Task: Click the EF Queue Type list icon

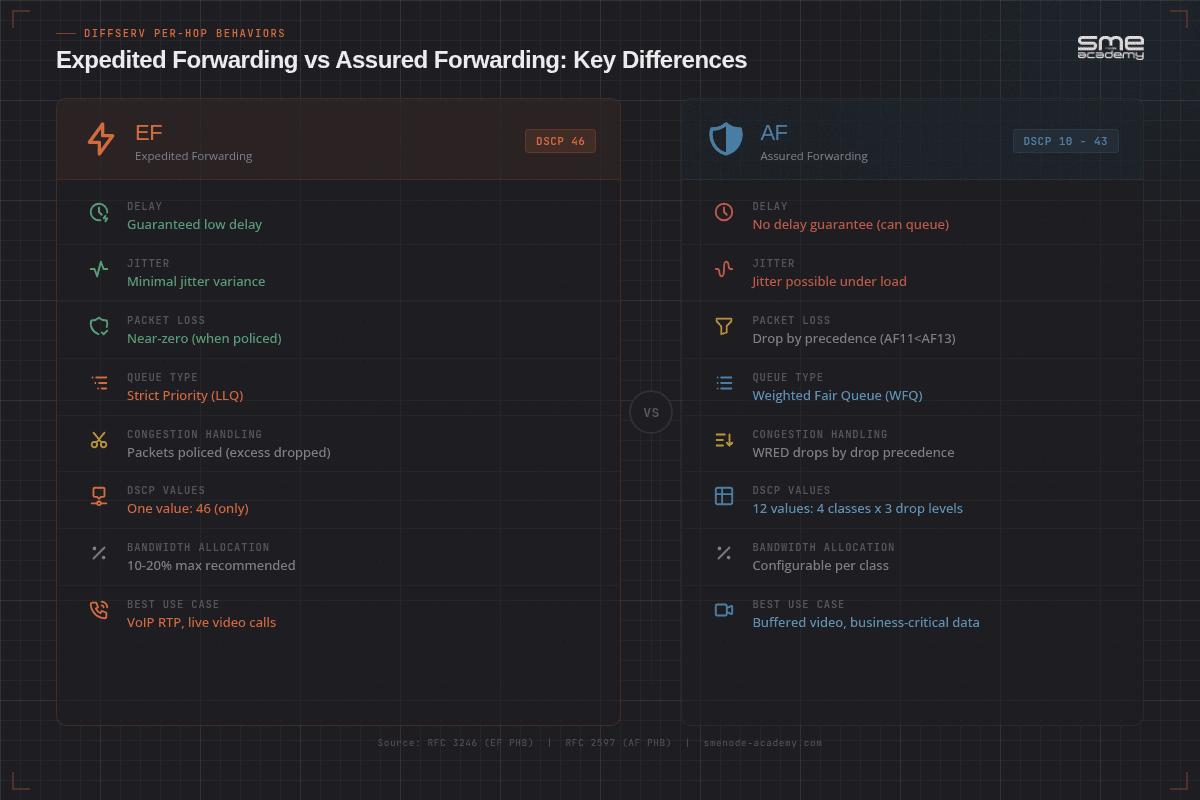Action: tap(99, 383)
